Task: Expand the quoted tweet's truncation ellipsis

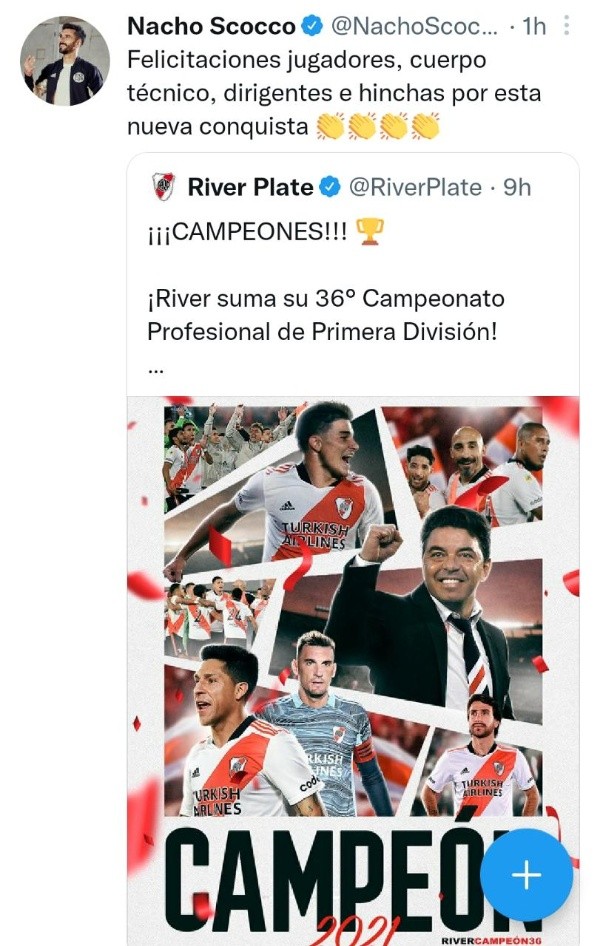Action: coord(155,366)
